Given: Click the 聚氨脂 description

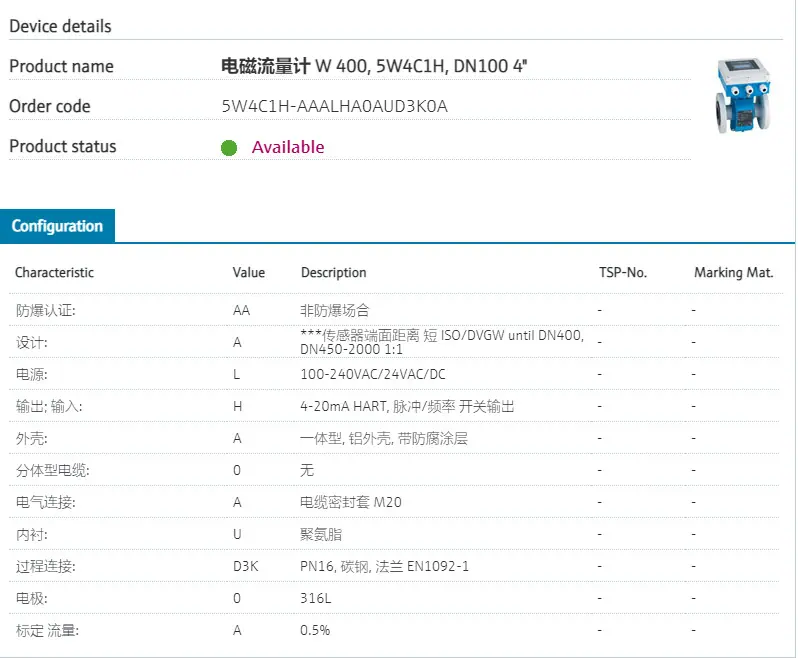Looking at the screenshot, I should (x=321, y=535).
